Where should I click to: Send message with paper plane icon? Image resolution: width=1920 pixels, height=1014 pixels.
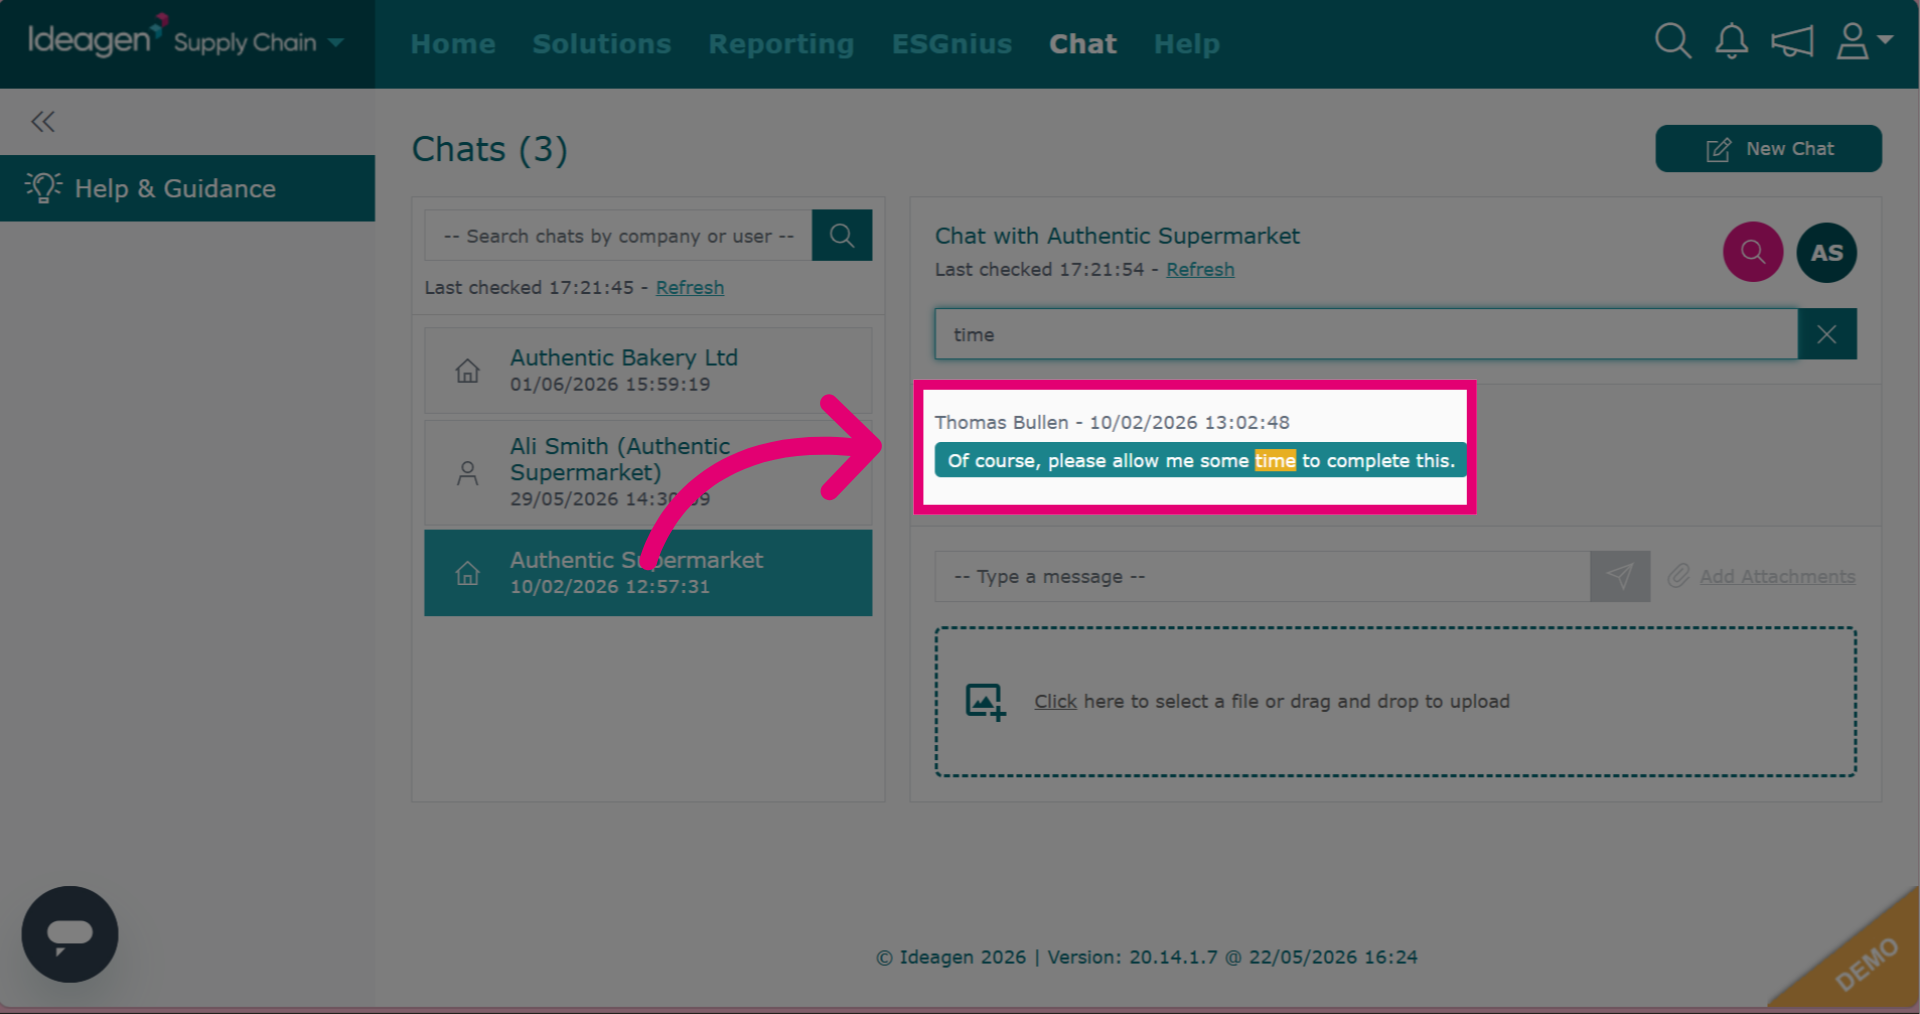pyautogui.click(x=1620, y=577)
